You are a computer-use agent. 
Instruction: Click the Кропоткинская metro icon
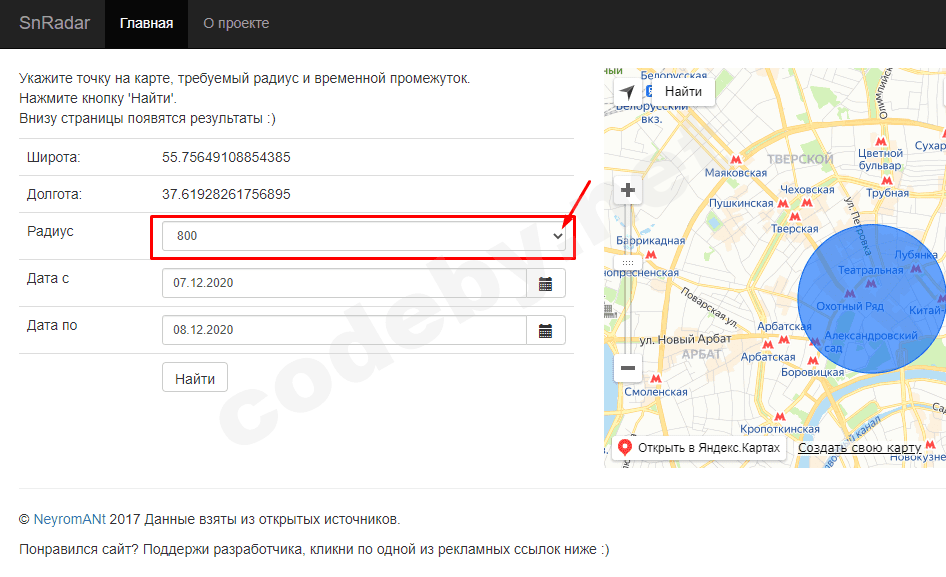779,416
